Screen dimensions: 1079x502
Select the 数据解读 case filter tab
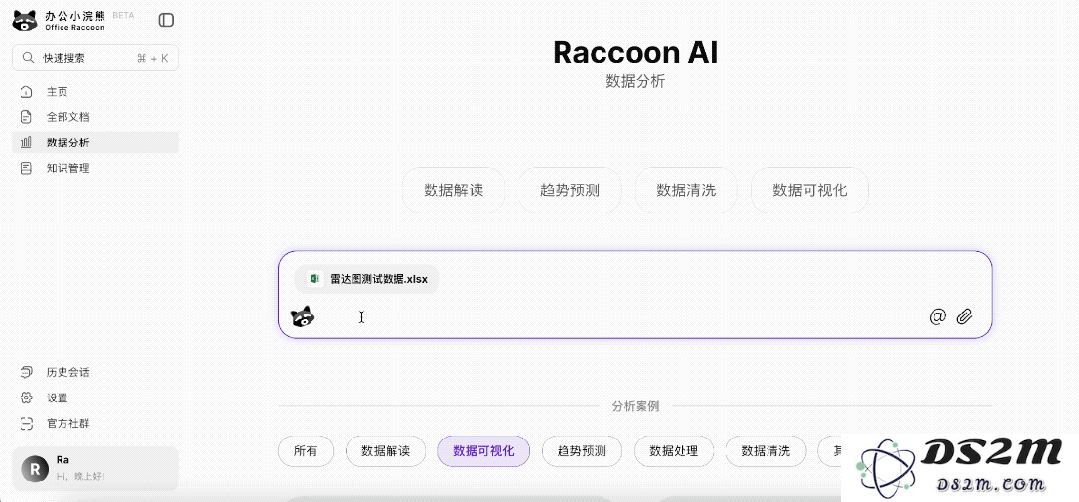tap(386, 451)
